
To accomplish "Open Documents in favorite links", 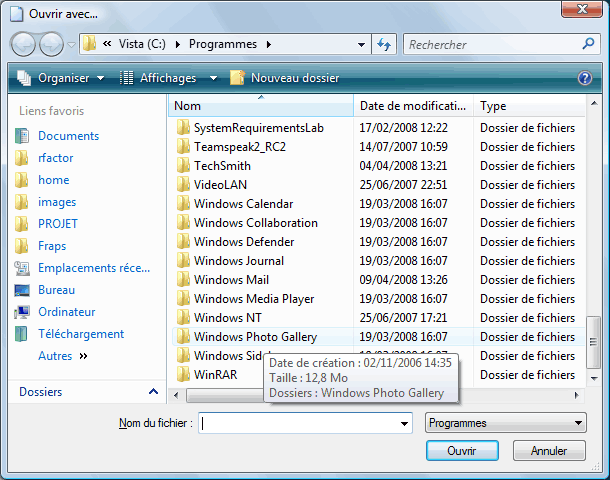I will coord(68,136).
